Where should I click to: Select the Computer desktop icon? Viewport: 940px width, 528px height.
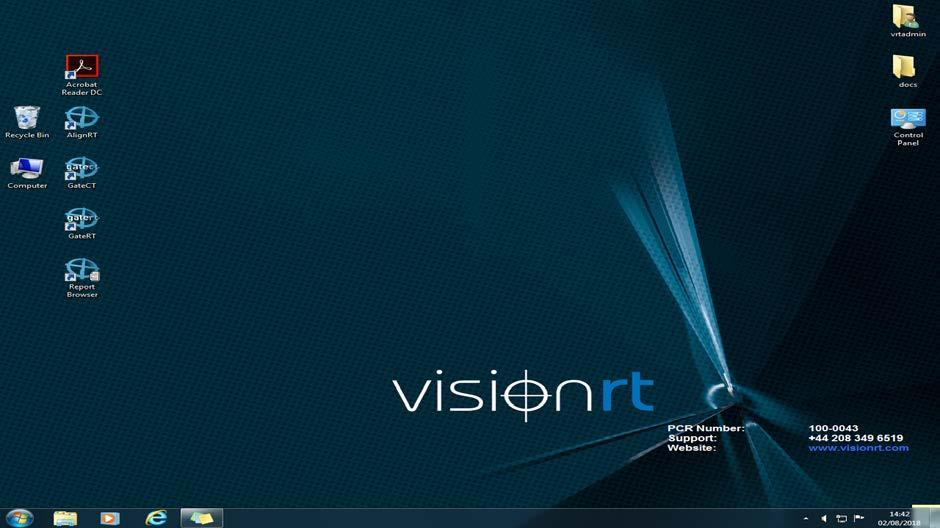pyautogui.click(x=27, y=173)
